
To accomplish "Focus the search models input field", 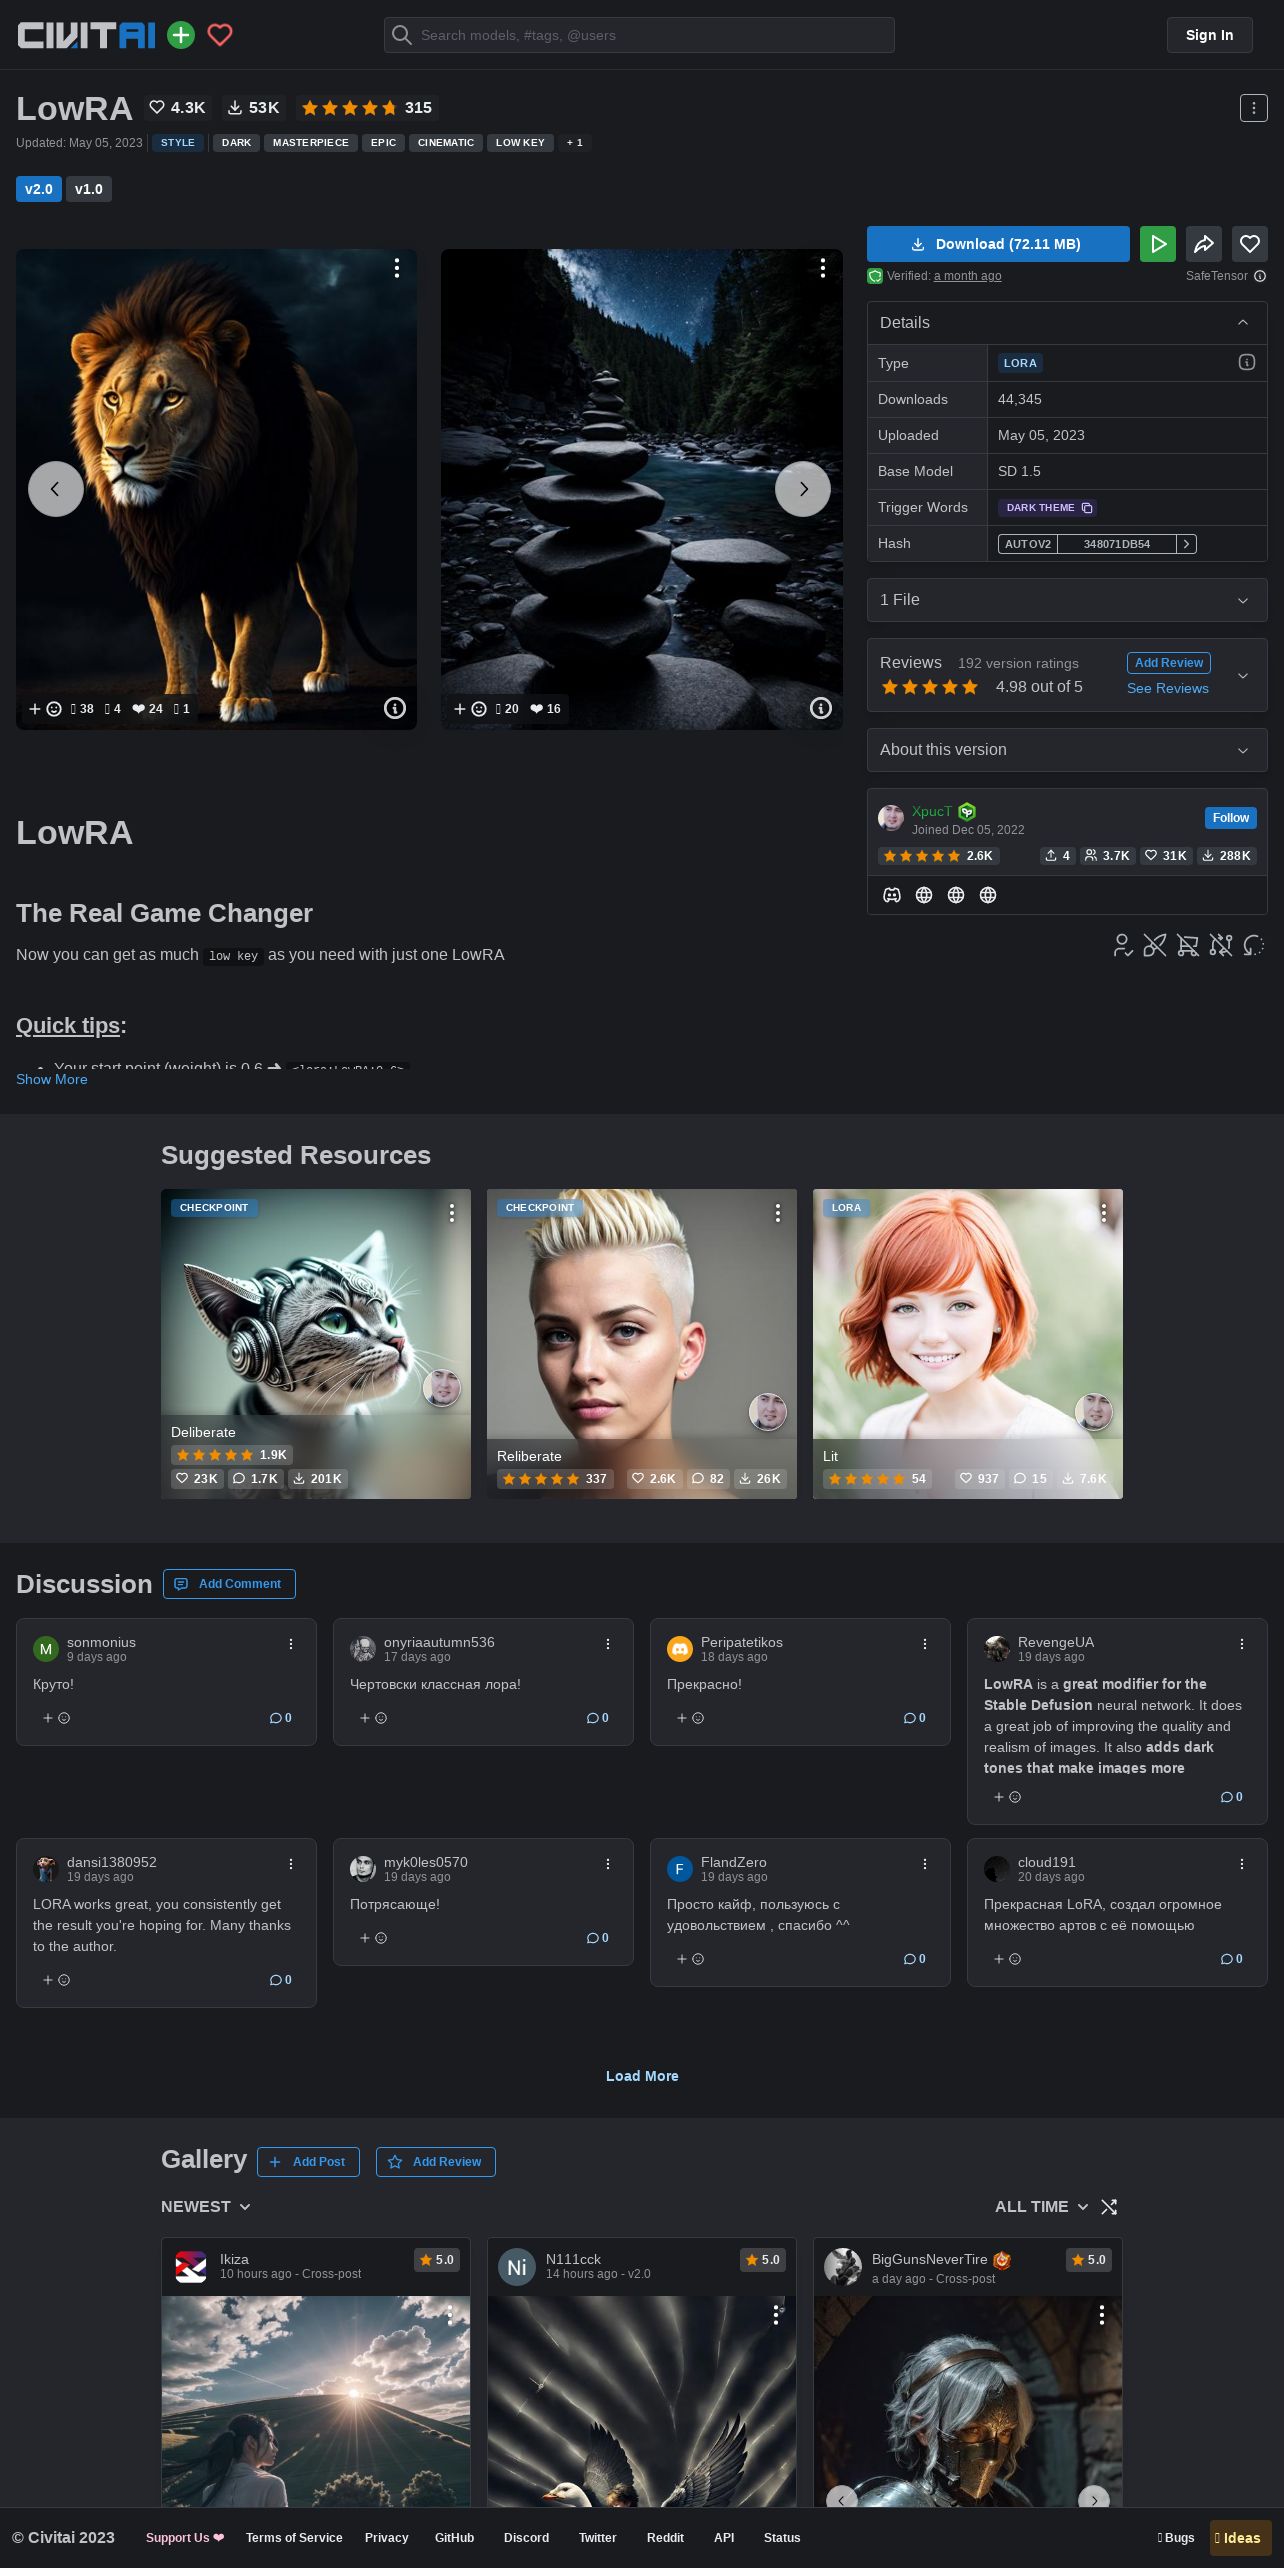I will (x=639, y=35).
